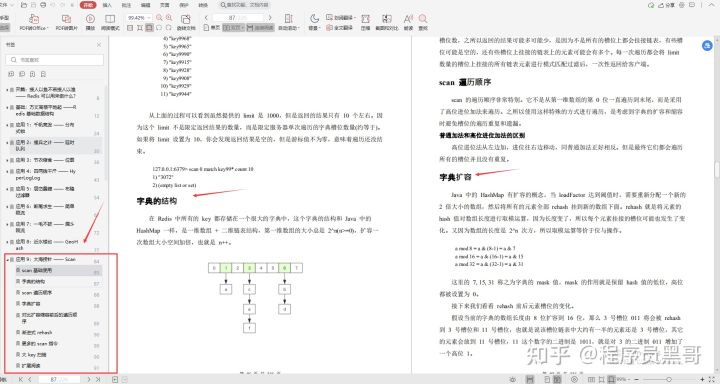
Task: Expand the 应用 8 GeoHash bookmark arrow
Action: 7,242
